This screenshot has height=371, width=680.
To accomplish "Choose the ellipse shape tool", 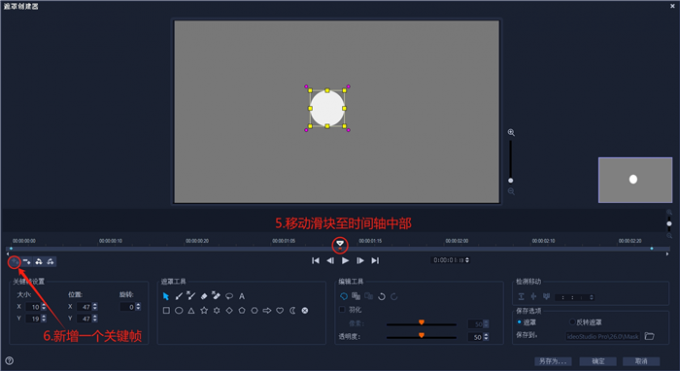I will (x=179, y=311).
